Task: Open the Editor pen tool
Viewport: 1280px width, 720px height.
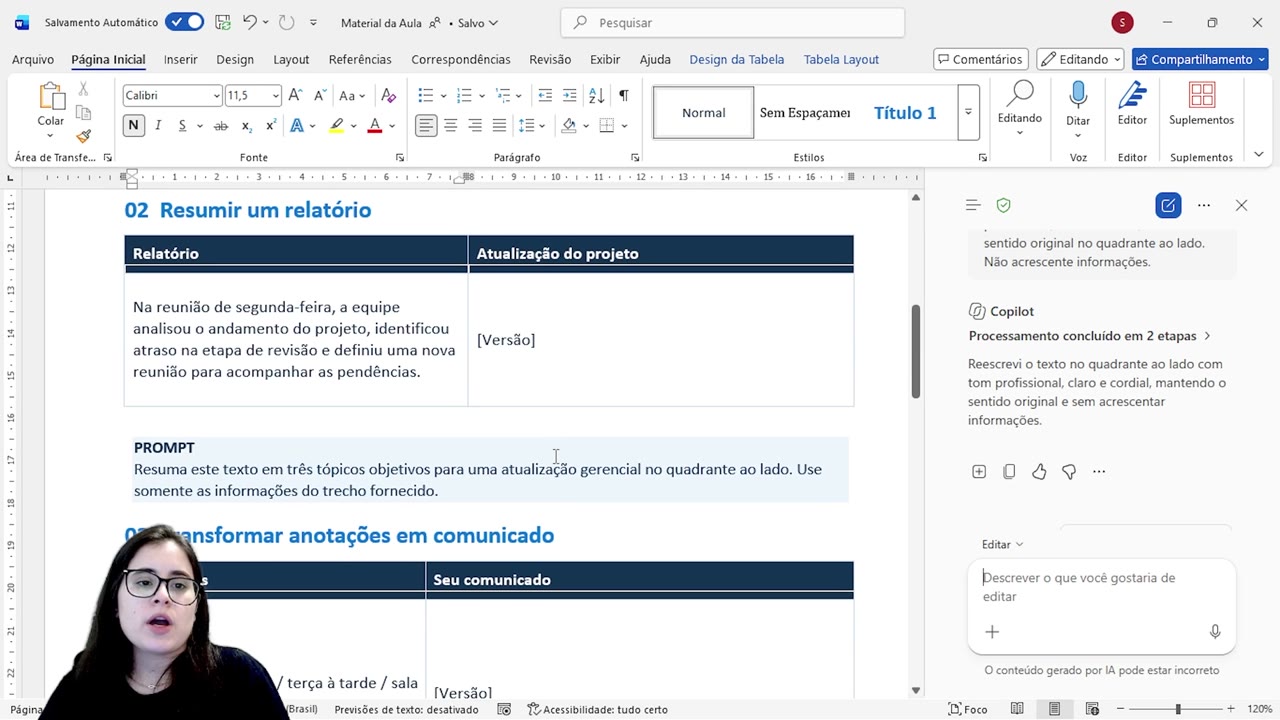Action: click(x=1132, y=104)
